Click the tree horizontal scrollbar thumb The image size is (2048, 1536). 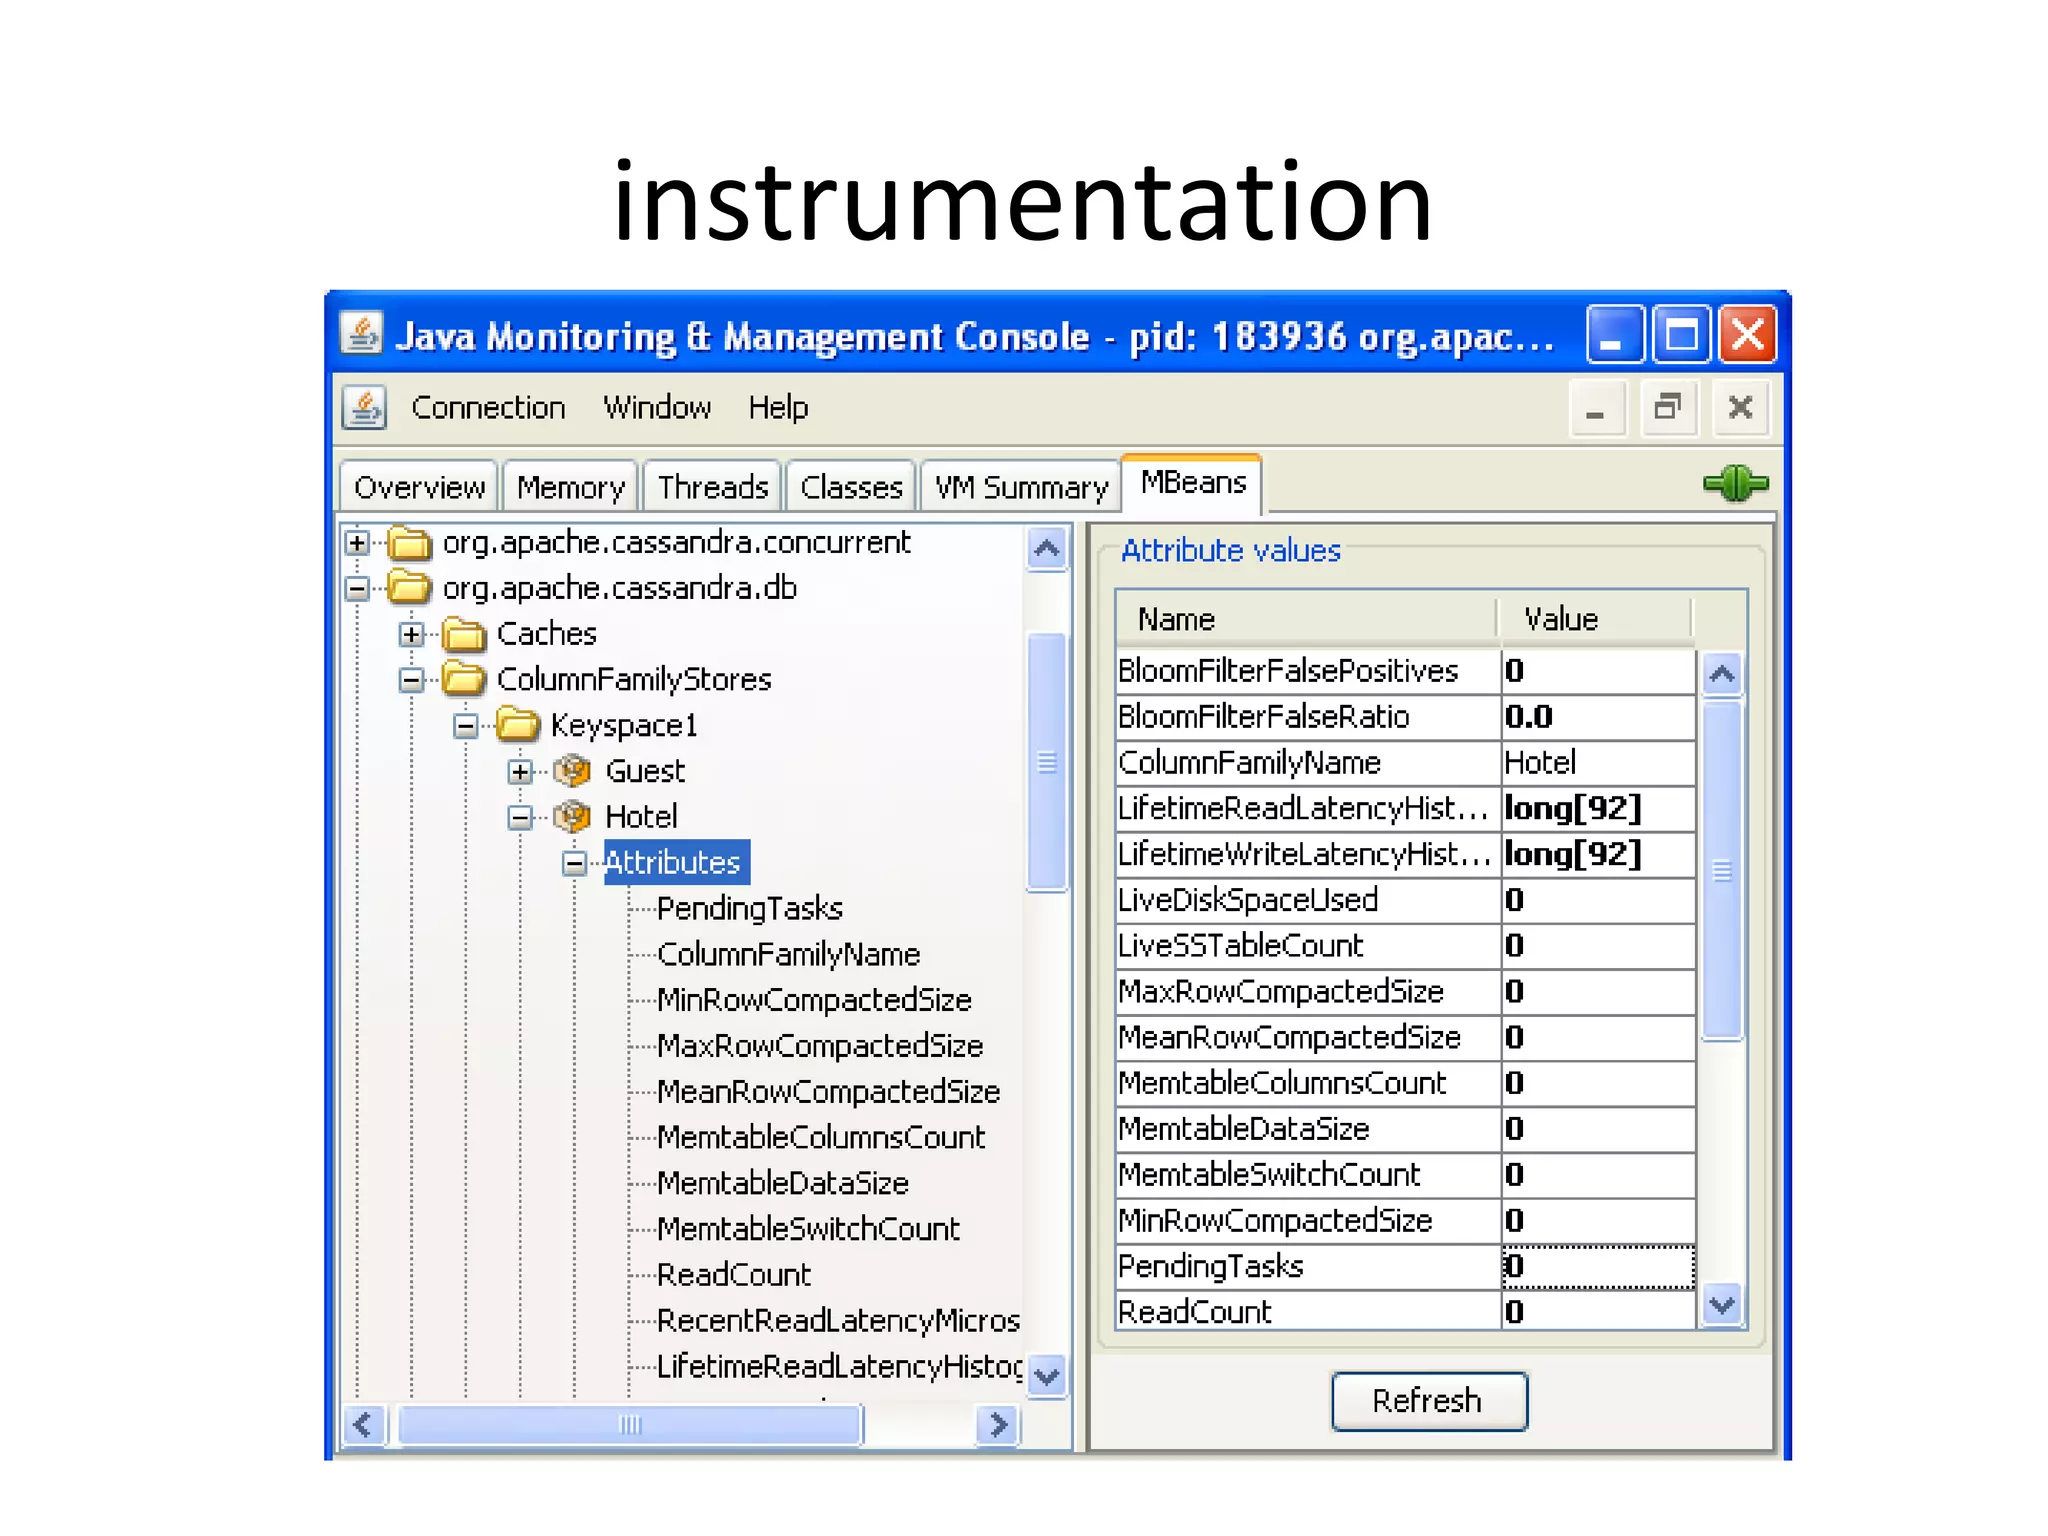pos(630,1425)
